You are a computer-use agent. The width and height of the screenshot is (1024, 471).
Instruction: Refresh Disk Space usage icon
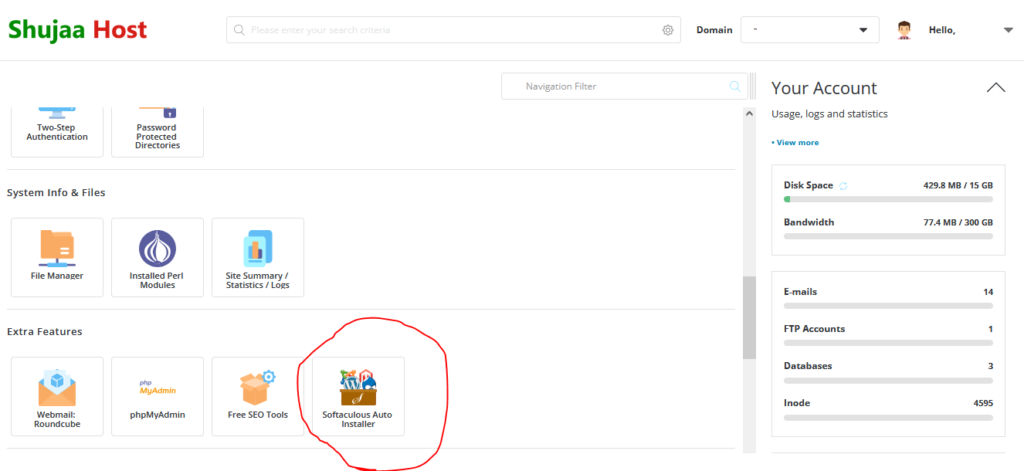click(x=843, y=186)
